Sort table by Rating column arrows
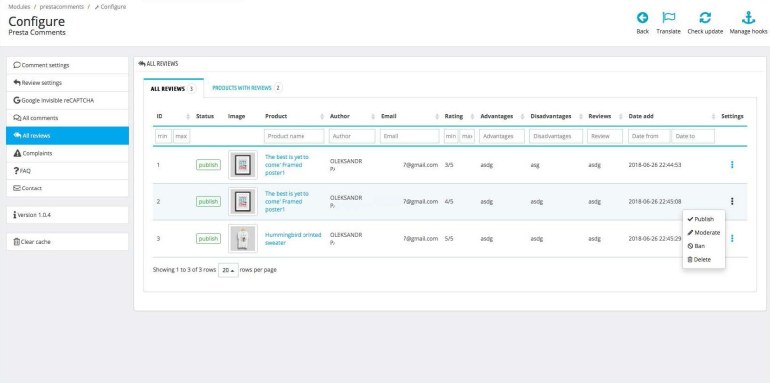 [472, 116]
